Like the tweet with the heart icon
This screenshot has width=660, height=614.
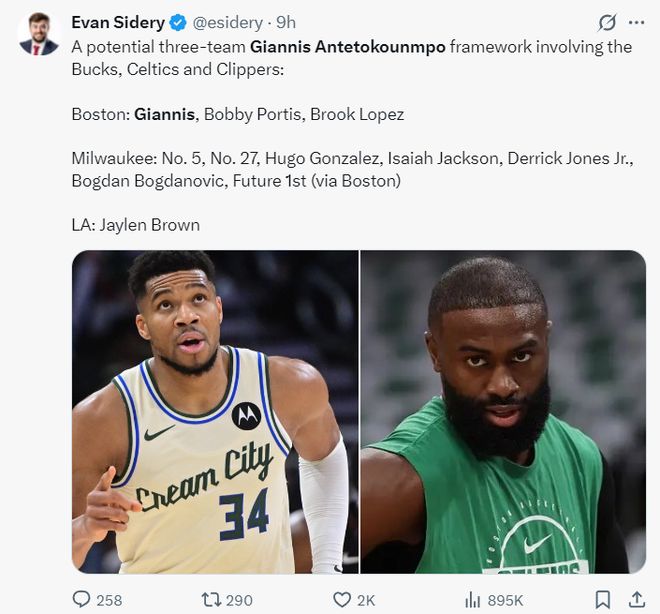(342, 600)
